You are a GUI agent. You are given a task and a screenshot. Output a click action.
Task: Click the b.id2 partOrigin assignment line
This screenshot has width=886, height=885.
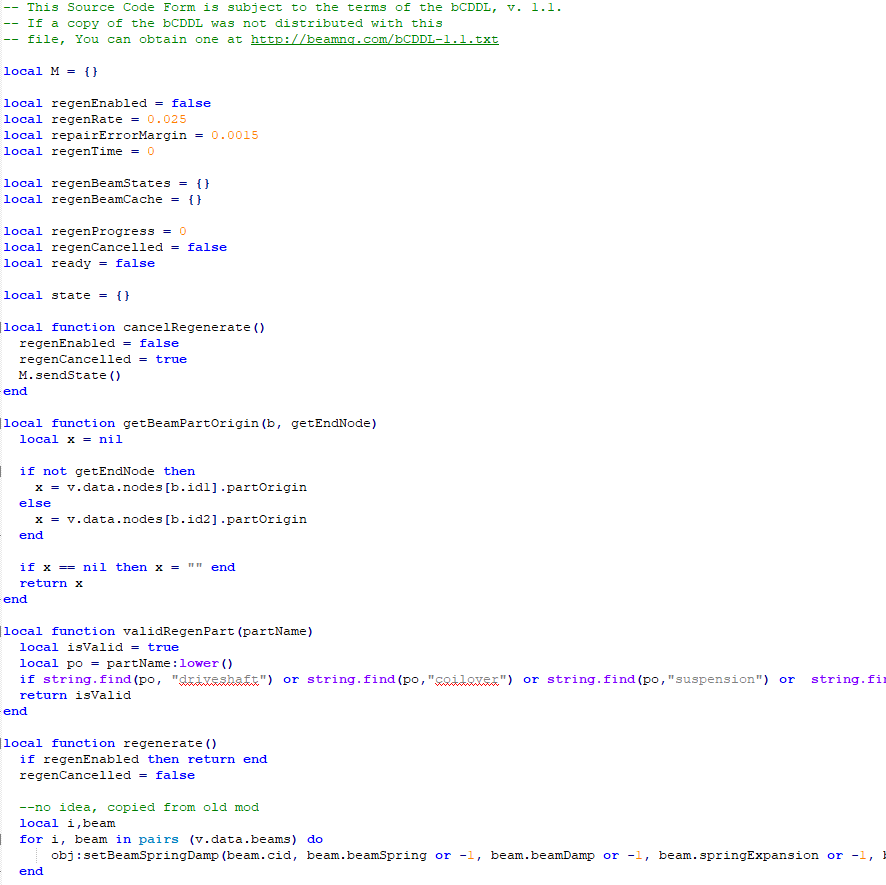[171, 520]
